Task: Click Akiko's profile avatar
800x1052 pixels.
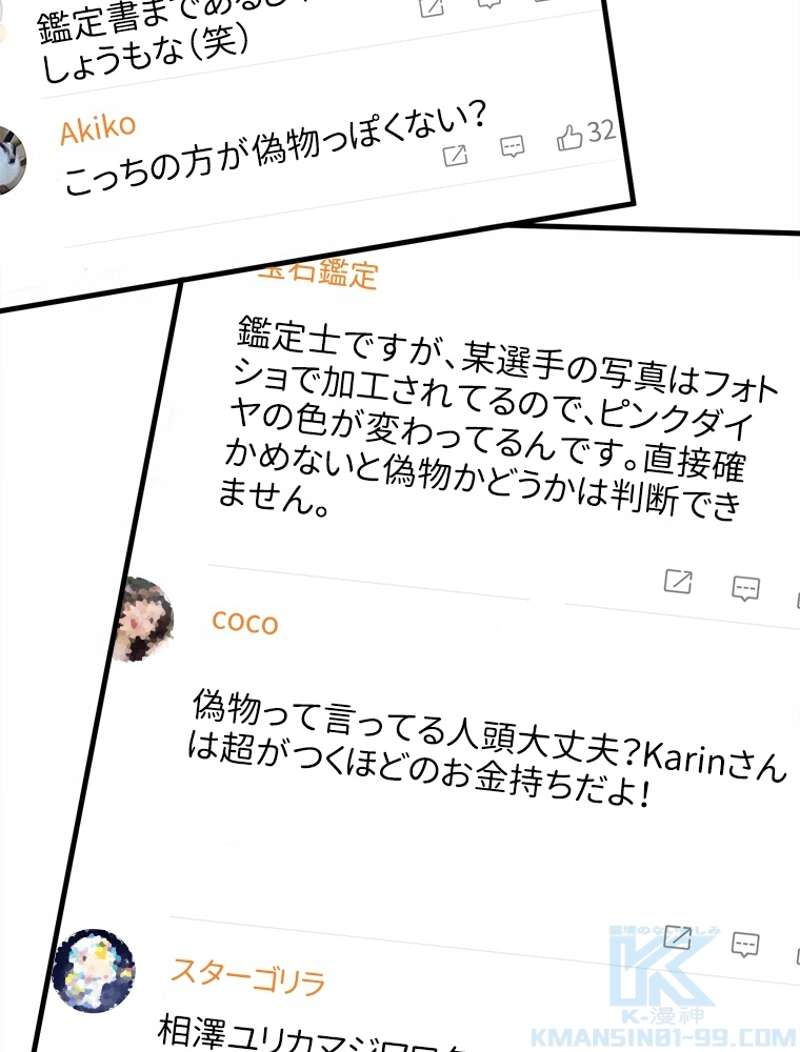Action: [9, 160]
